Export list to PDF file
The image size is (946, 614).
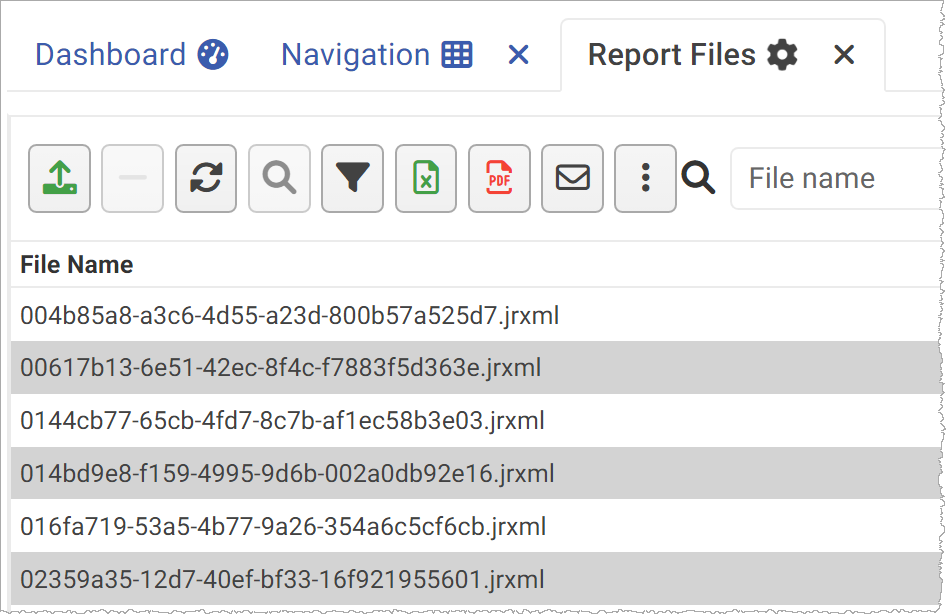(500, 178)
